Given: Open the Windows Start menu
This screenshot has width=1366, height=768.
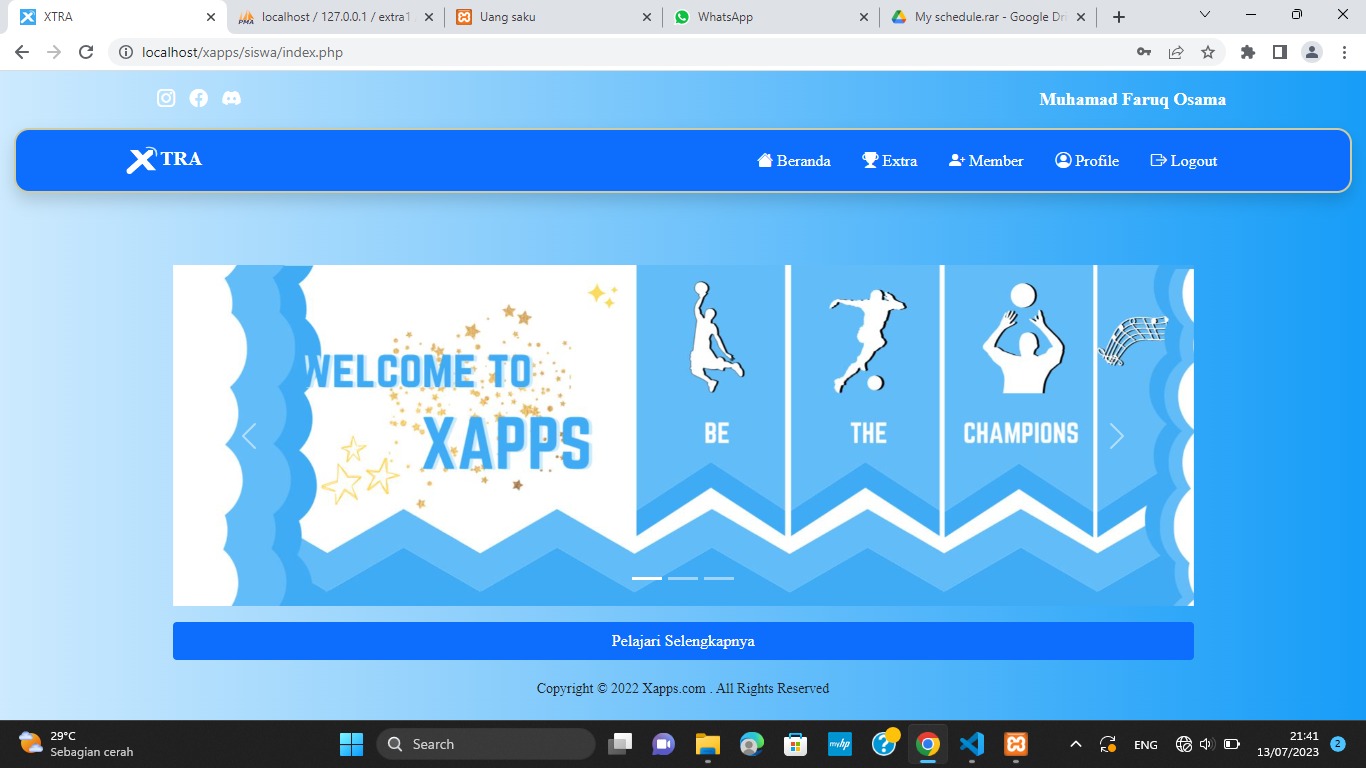Looking at the screenshot, I should (351, 744).
